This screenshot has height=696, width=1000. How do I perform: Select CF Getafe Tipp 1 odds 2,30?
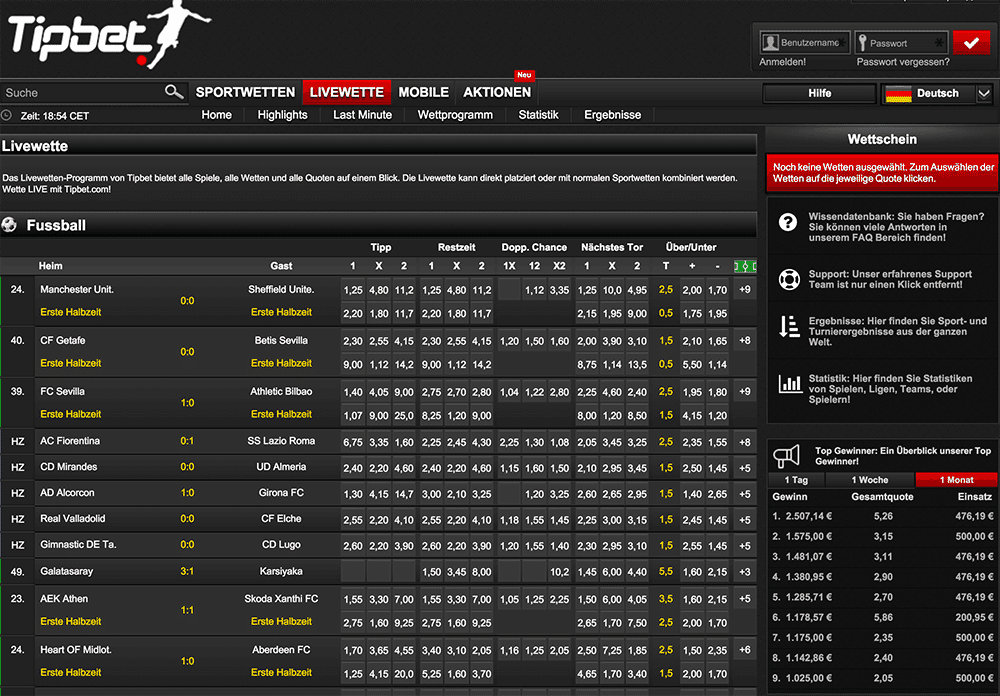point(353,341)
